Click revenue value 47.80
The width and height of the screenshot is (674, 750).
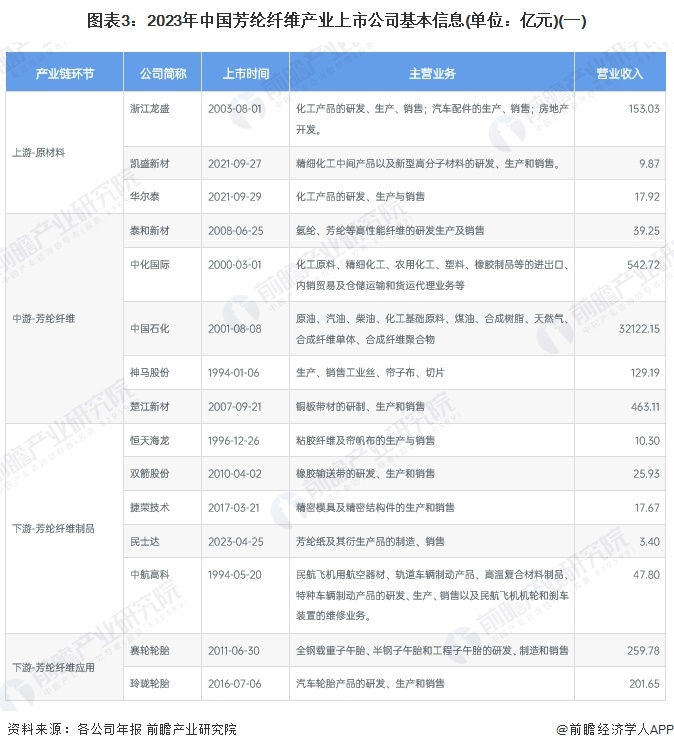pyautogui.click(x=646, y=574)
